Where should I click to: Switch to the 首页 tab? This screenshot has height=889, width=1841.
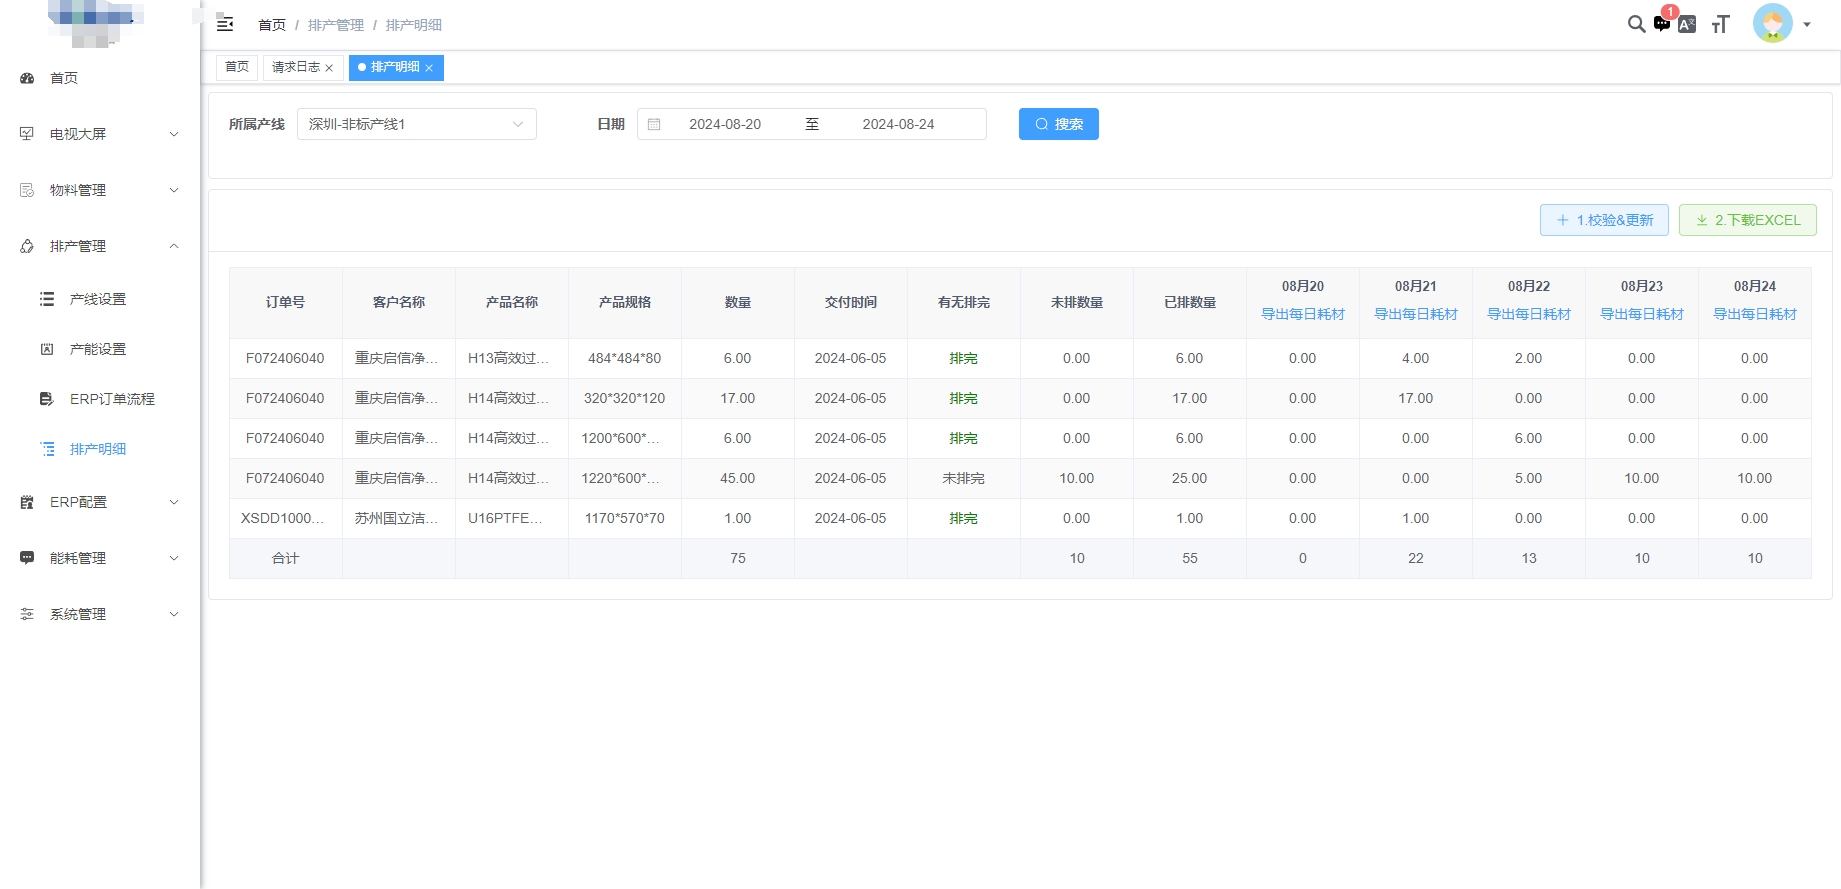[x=237, y=67]
